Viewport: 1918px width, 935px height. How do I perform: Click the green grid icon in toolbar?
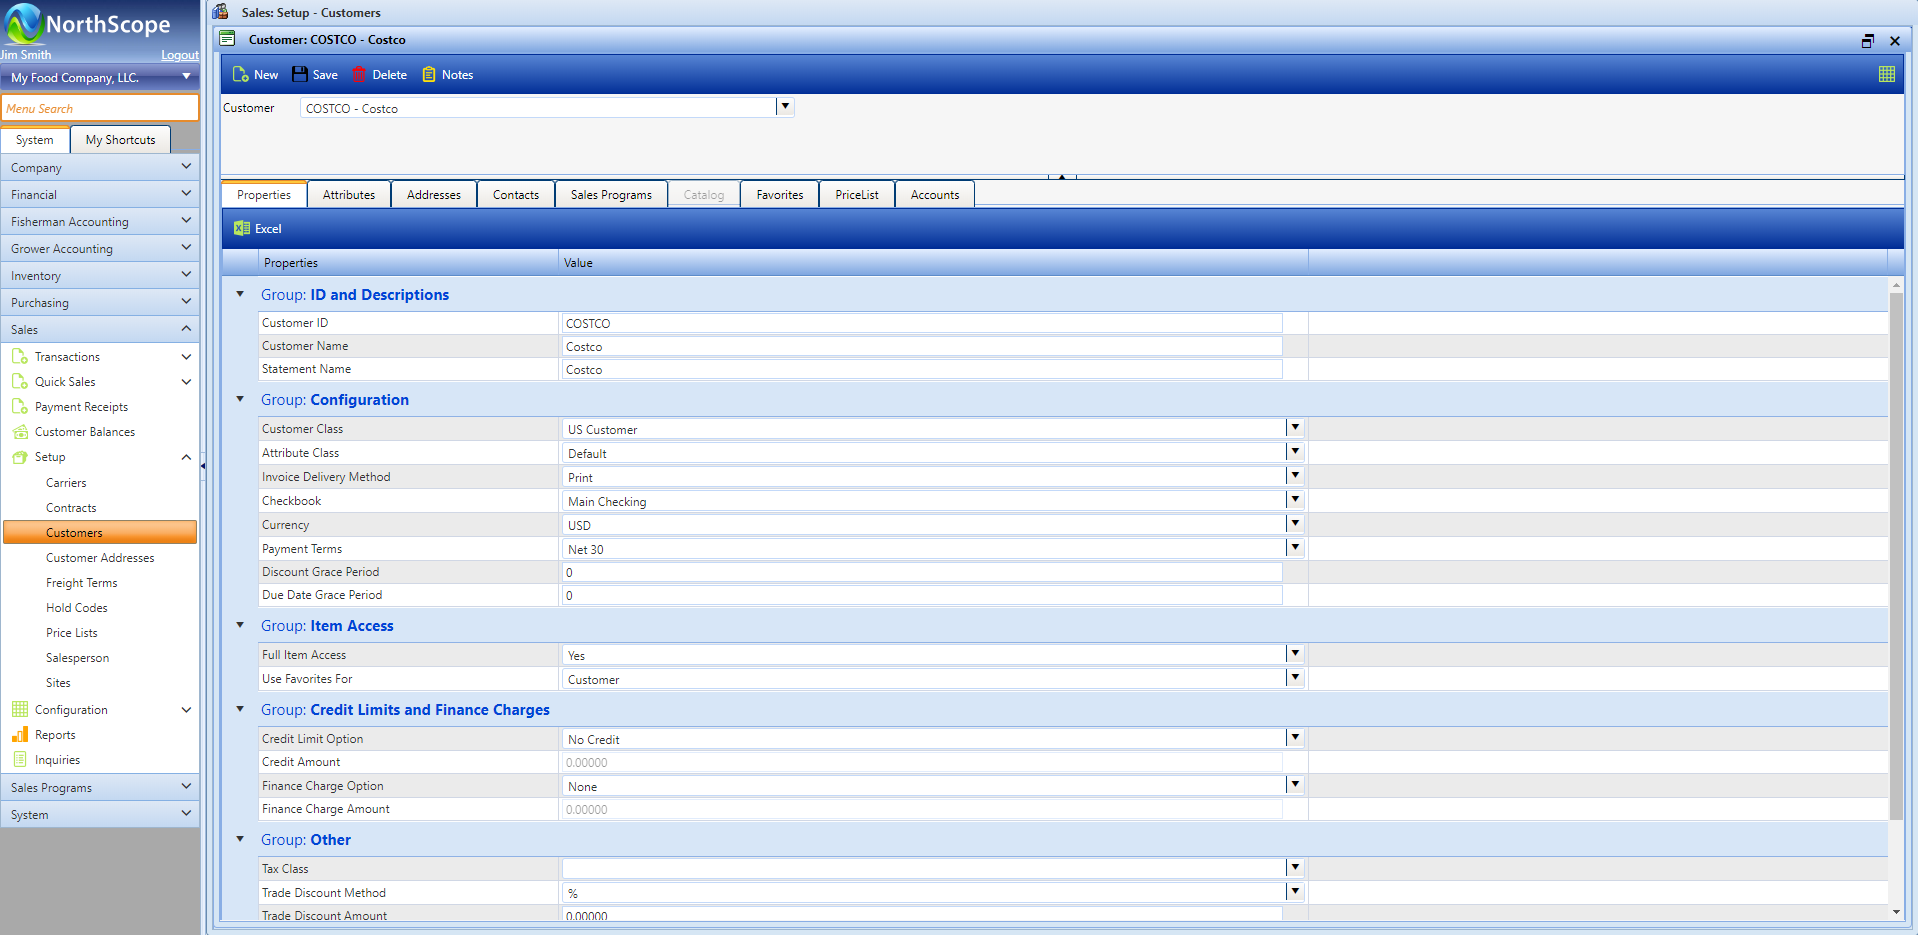pos(1886,74)
